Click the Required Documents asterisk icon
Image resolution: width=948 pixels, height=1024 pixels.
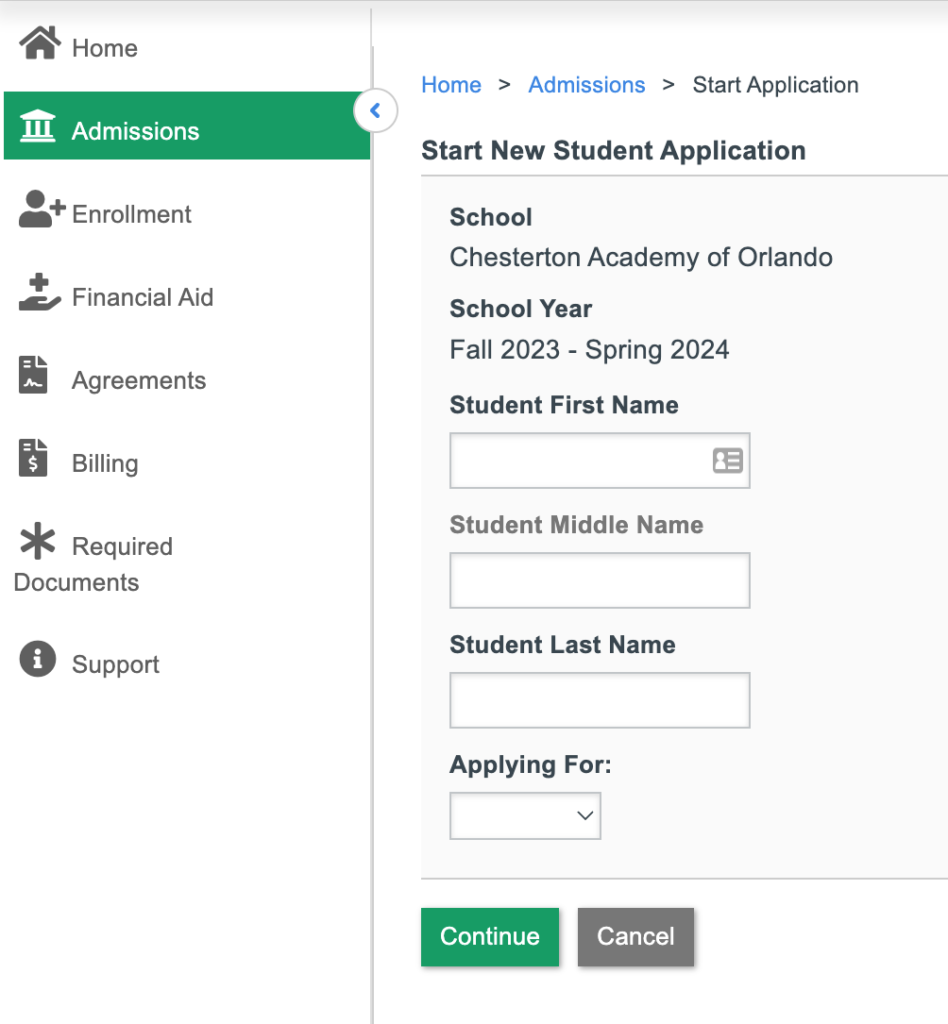pos(38,541)
